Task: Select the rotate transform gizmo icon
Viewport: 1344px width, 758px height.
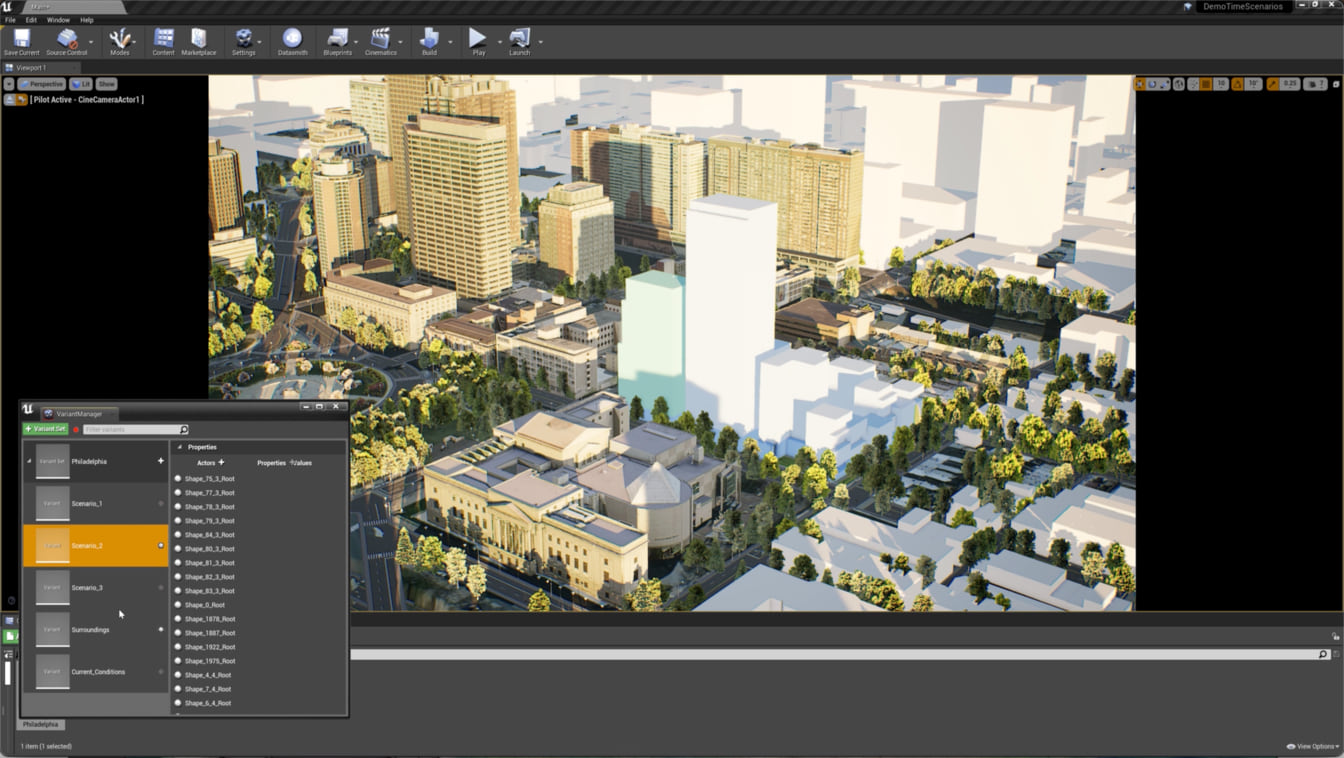Action: [1153, 84]
